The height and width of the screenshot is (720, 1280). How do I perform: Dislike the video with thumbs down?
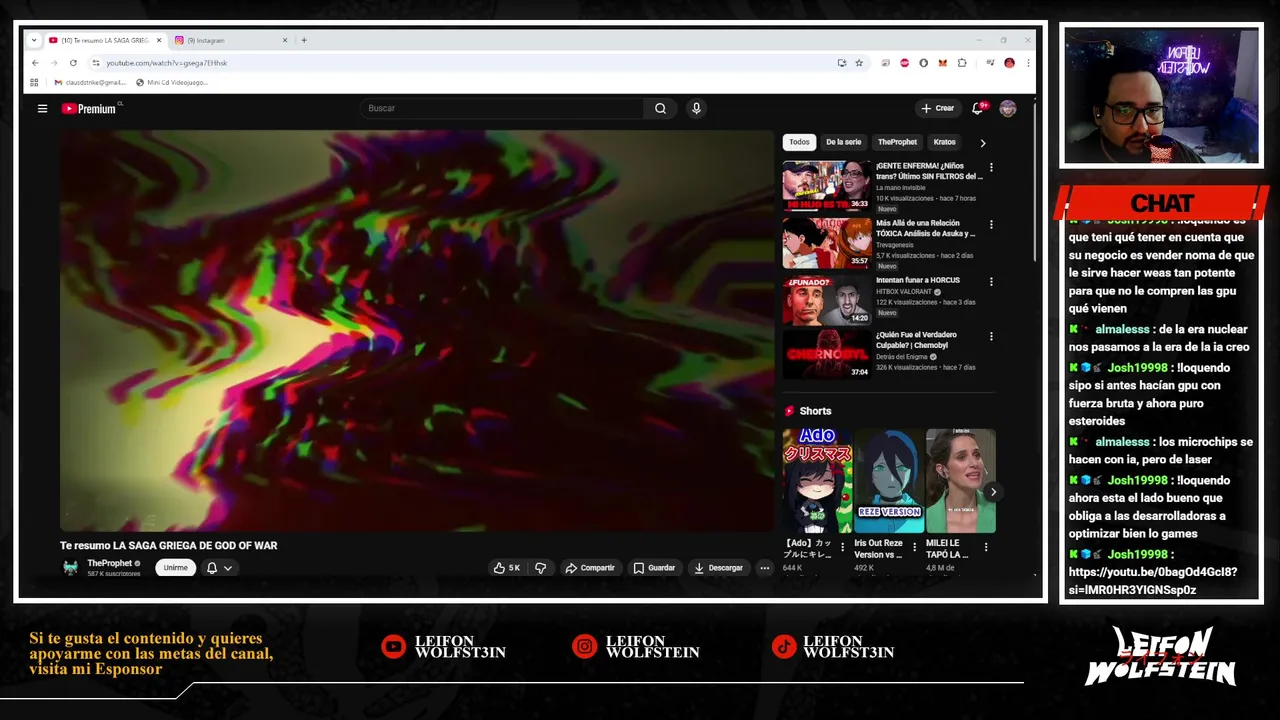pyautogui.click(x=540, y=568)
